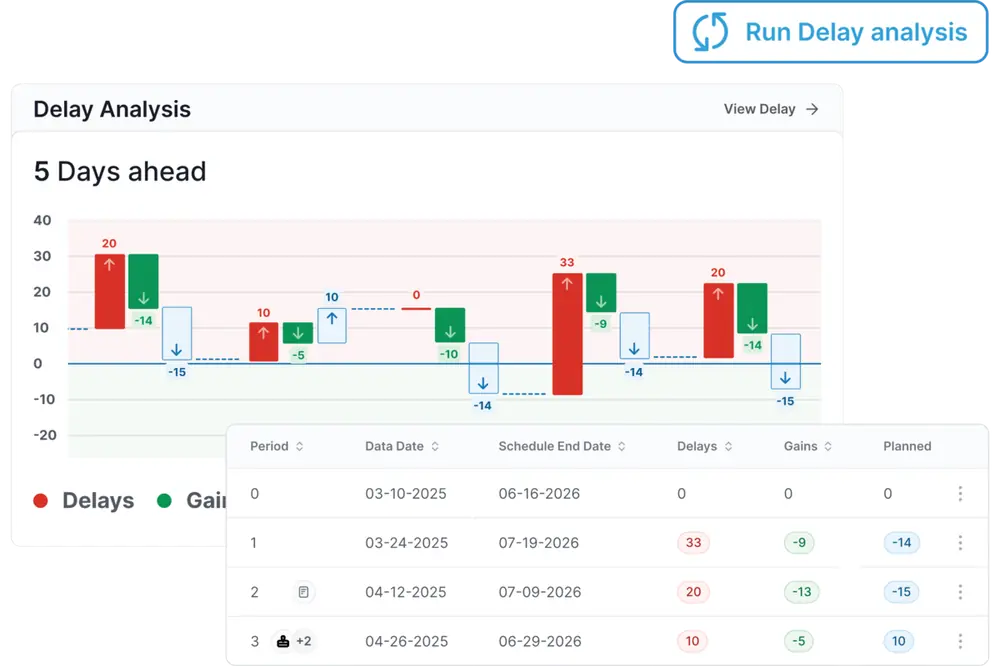Click the Planned badge -14 in period 1
This screenshot has width=1000, height=666.
click(x=901, y=542)
